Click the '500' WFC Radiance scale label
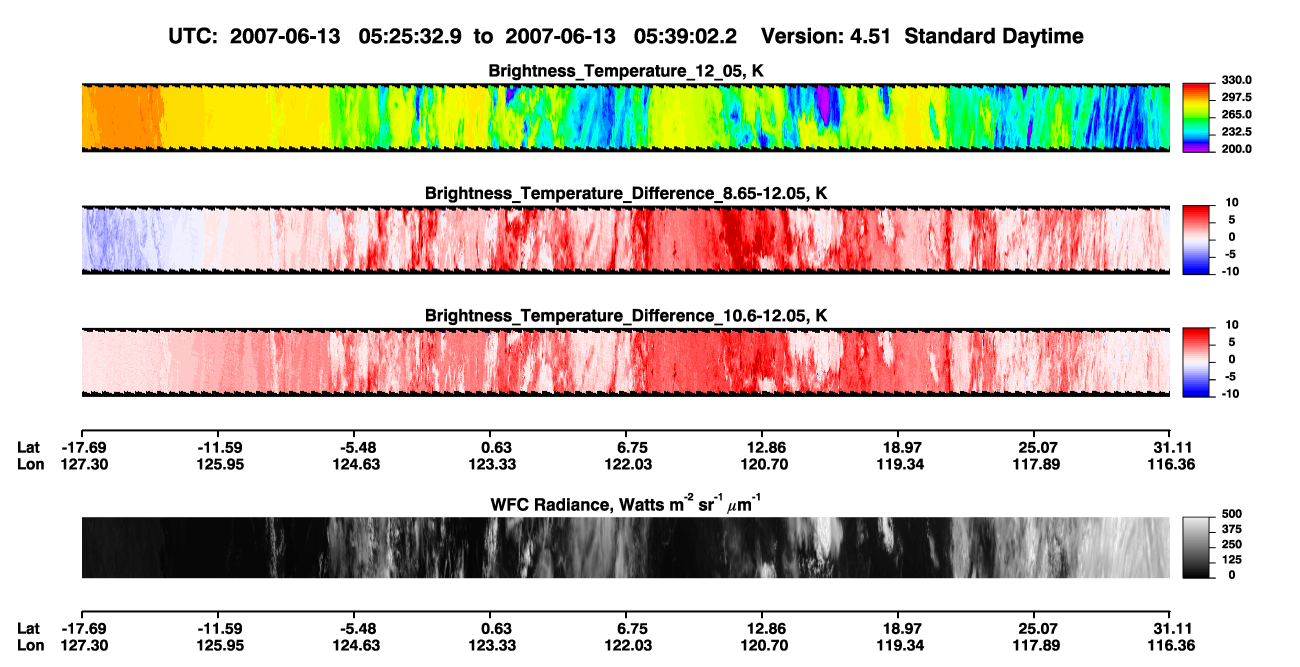This screenshot has width=1300, height=667. click(1232, 514)
